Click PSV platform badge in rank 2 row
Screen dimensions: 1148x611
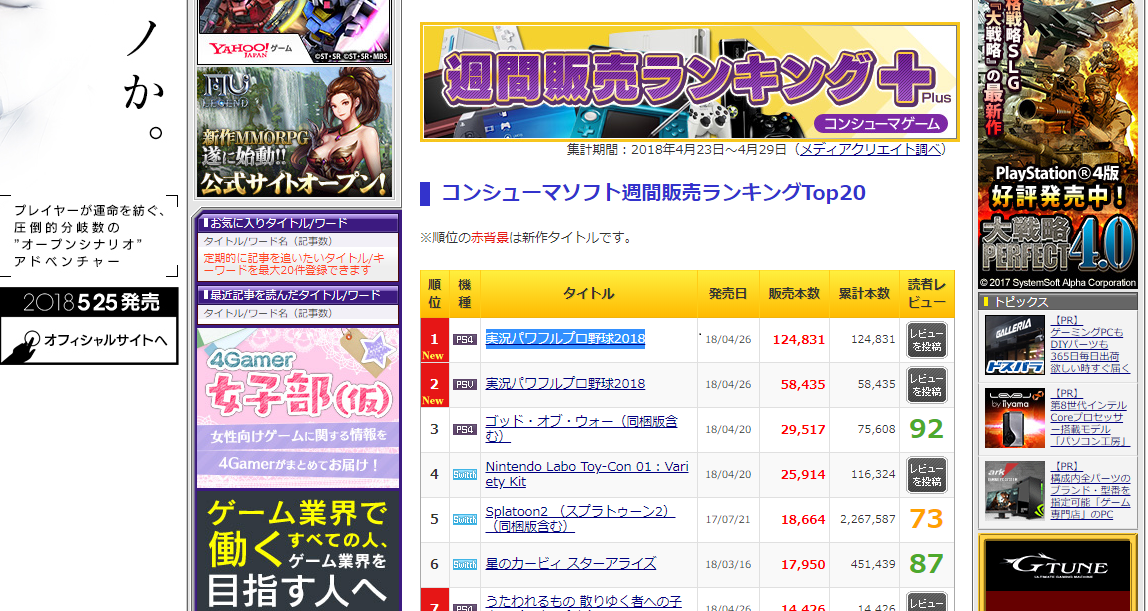464,384
